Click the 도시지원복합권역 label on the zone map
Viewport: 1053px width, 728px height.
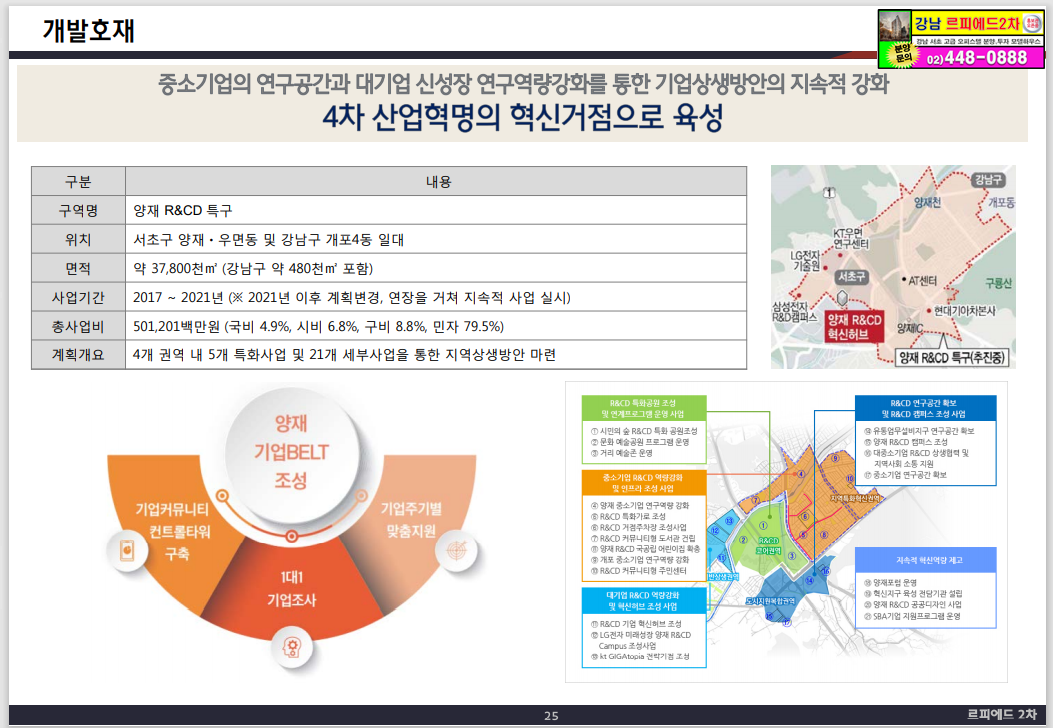click(770, 601)
